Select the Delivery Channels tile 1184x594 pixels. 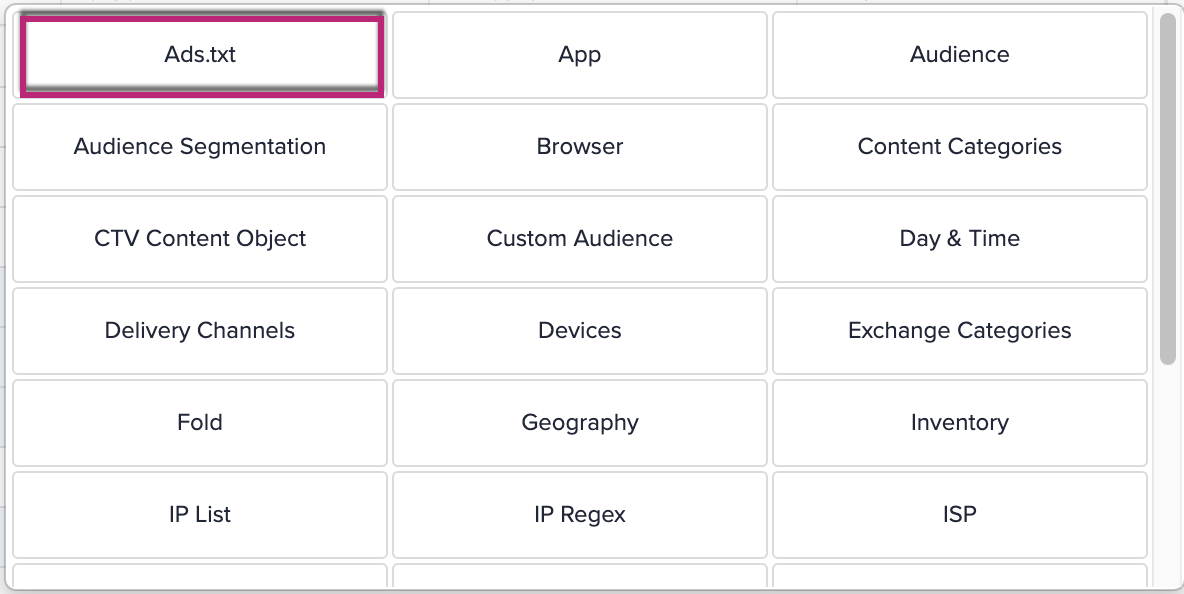[200, 331]
